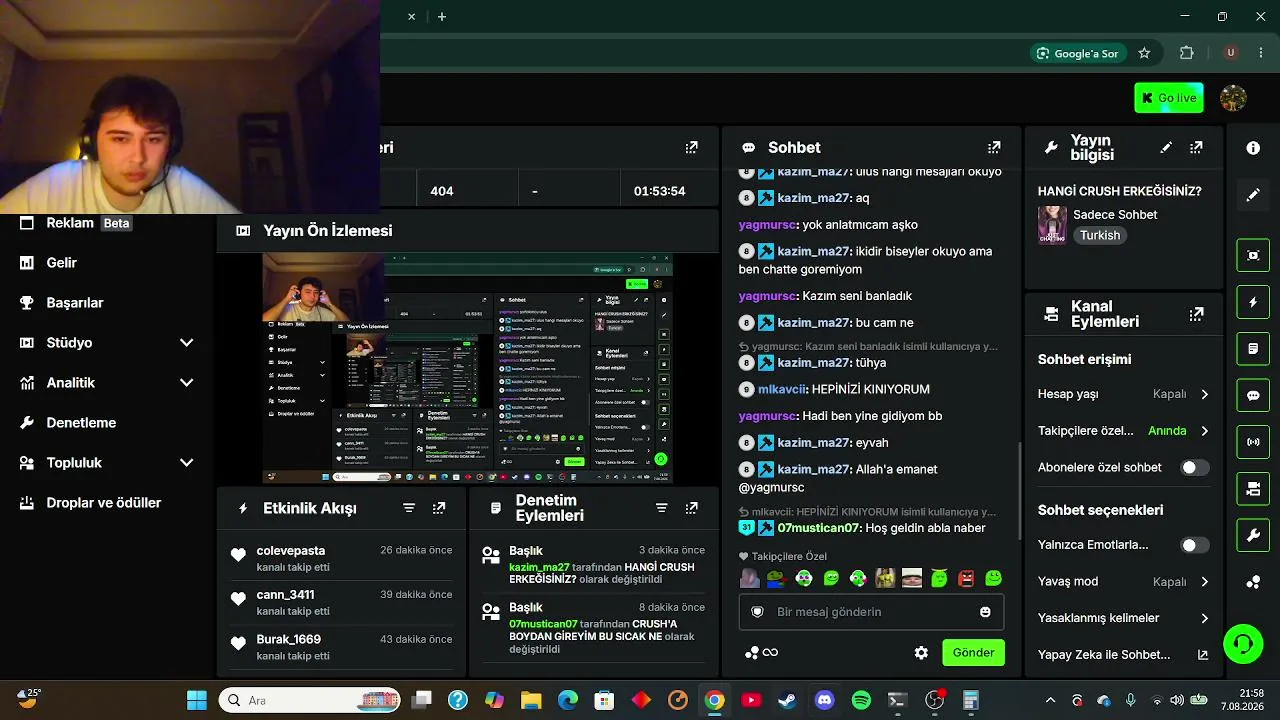Select the angry red emote
This screenshot has width=1280, height=720.
coord(966,578)
